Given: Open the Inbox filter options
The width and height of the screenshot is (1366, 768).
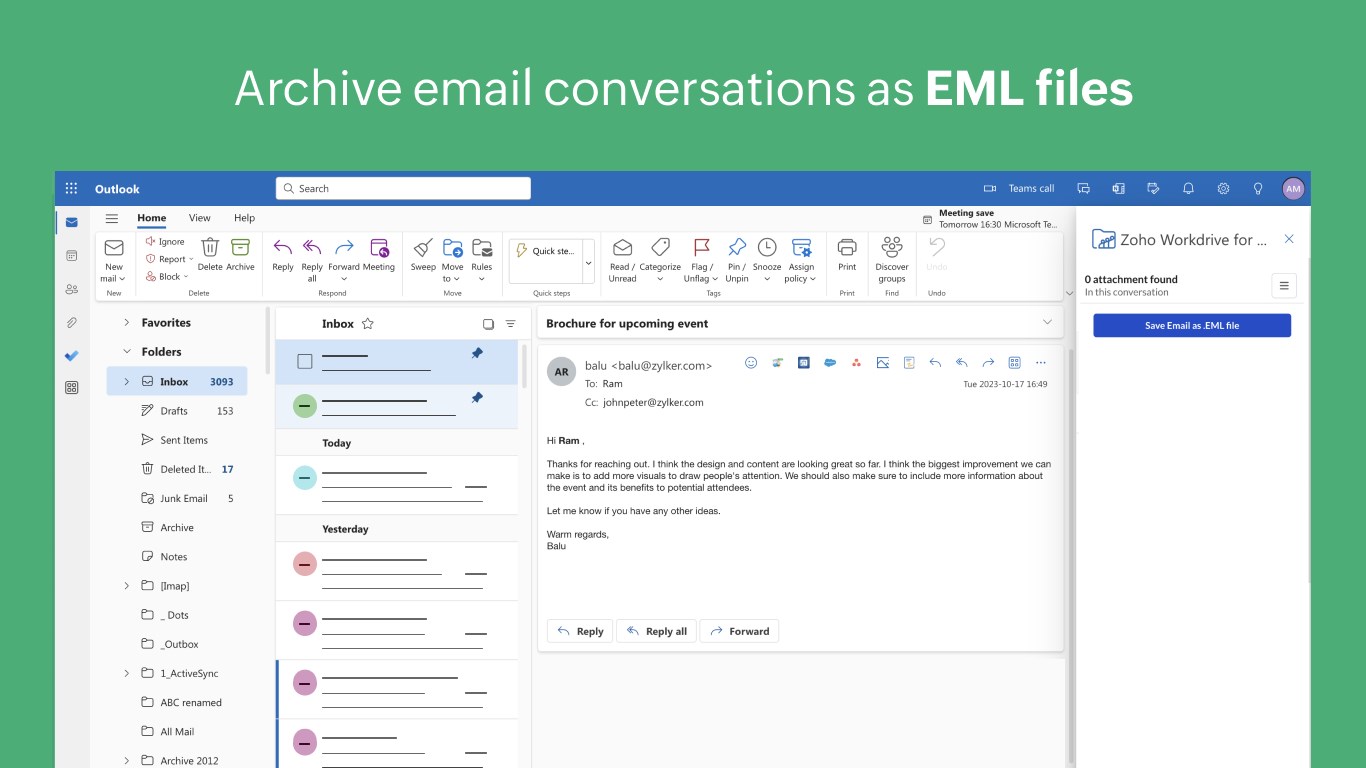Looking at the screenshot, I should (511, 324).
